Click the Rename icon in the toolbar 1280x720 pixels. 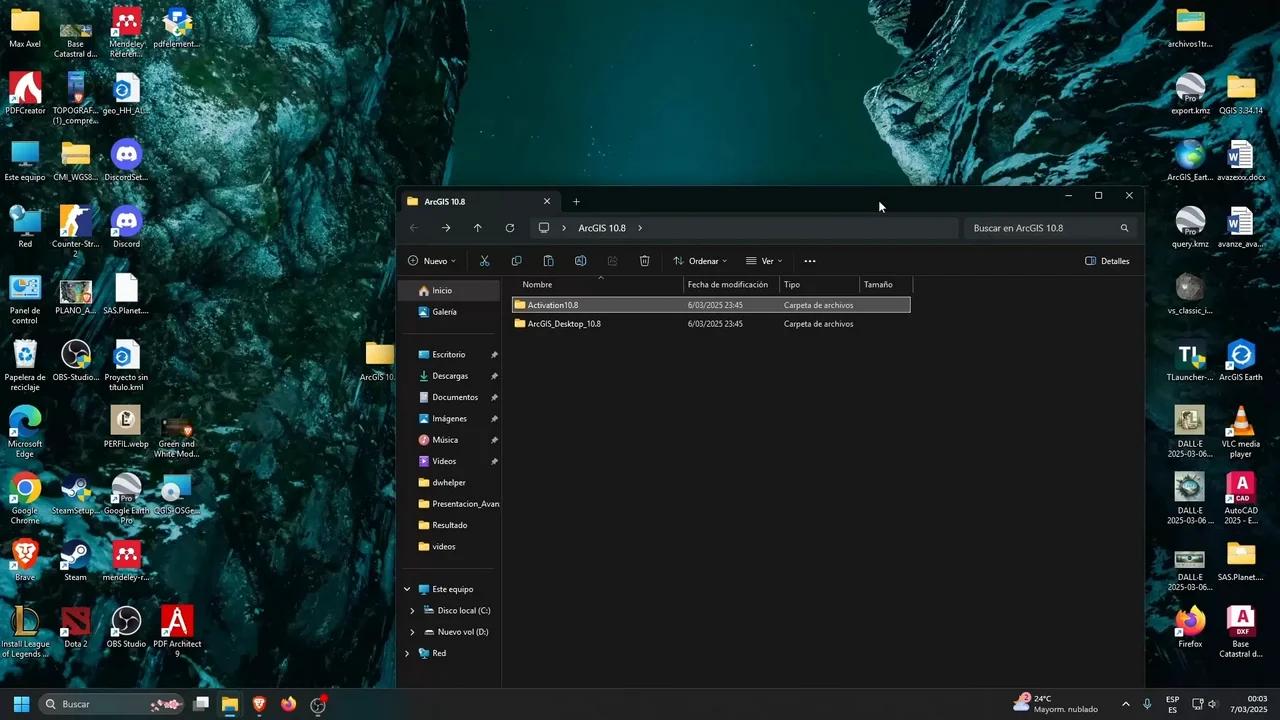tap(580, 261)
